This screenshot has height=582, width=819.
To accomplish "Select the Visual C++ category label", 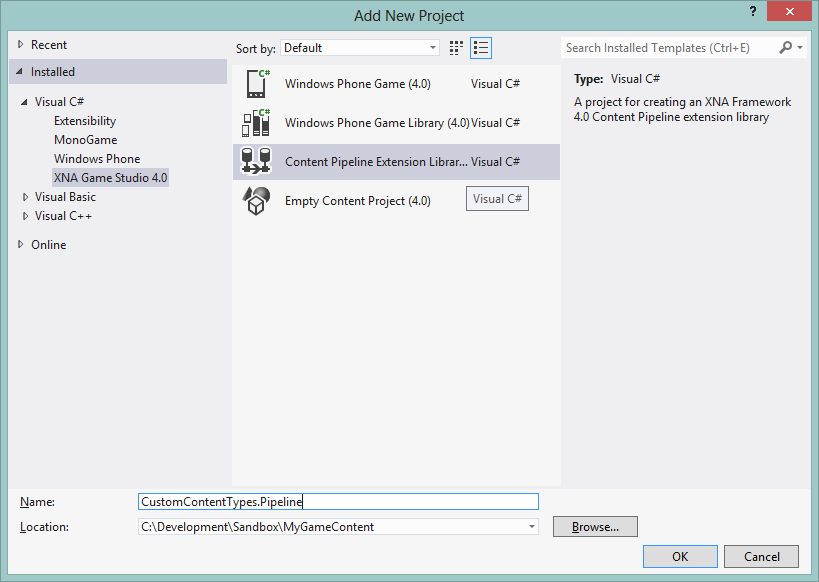I will tap(63, 216).
